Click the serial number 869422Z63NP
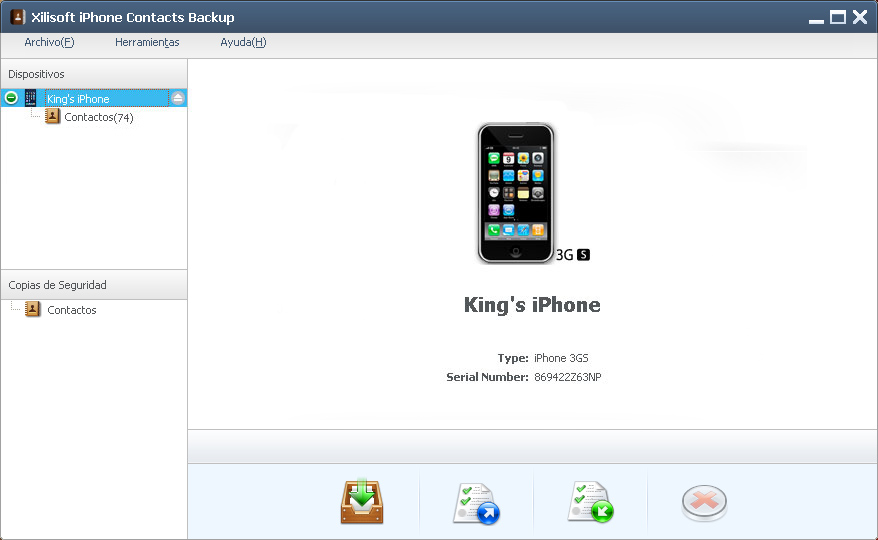The image size is (878, 540). (x=568, y=377)
